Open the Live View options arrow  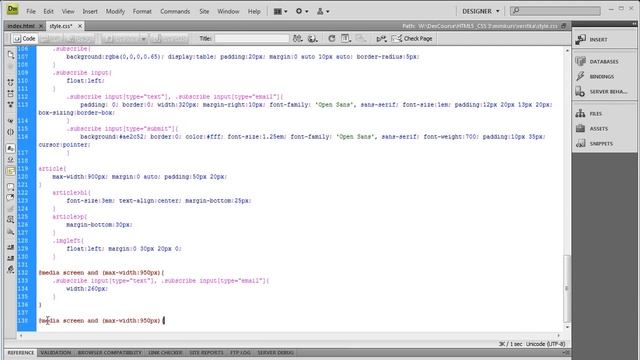(144, 39)
